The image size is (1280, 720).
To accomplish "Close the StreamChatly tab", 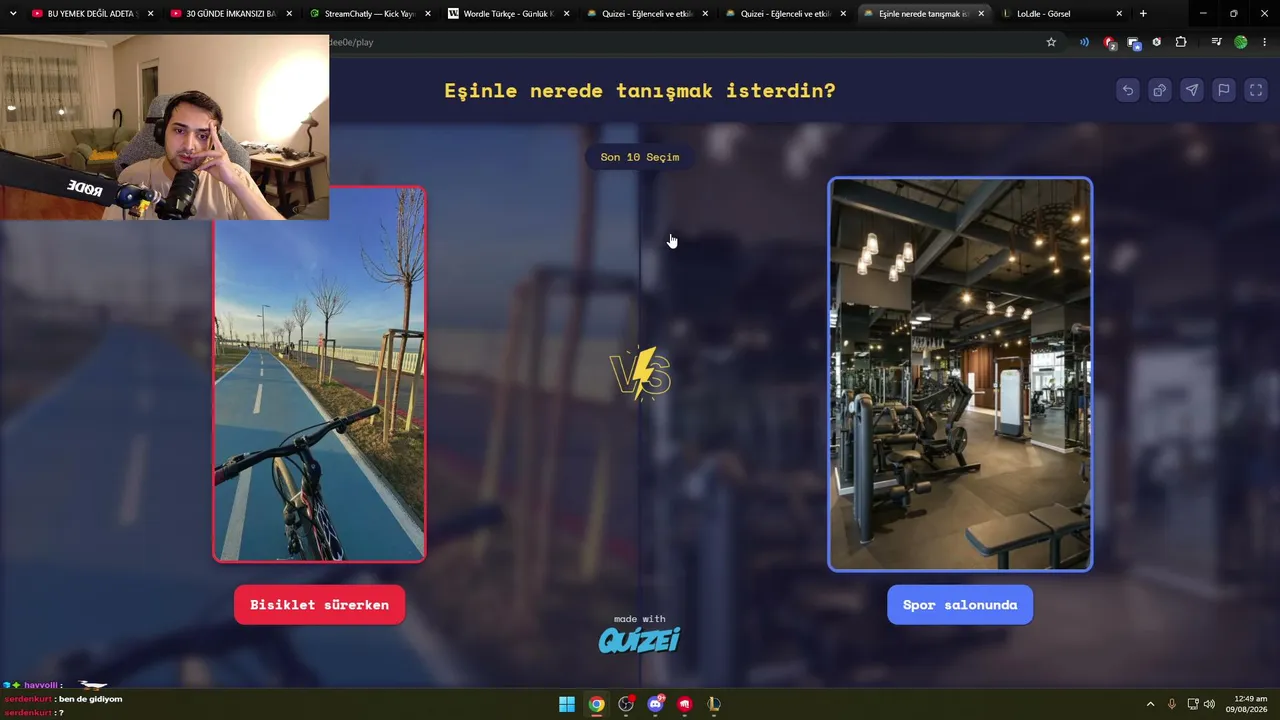I will (x=428, y=14).
